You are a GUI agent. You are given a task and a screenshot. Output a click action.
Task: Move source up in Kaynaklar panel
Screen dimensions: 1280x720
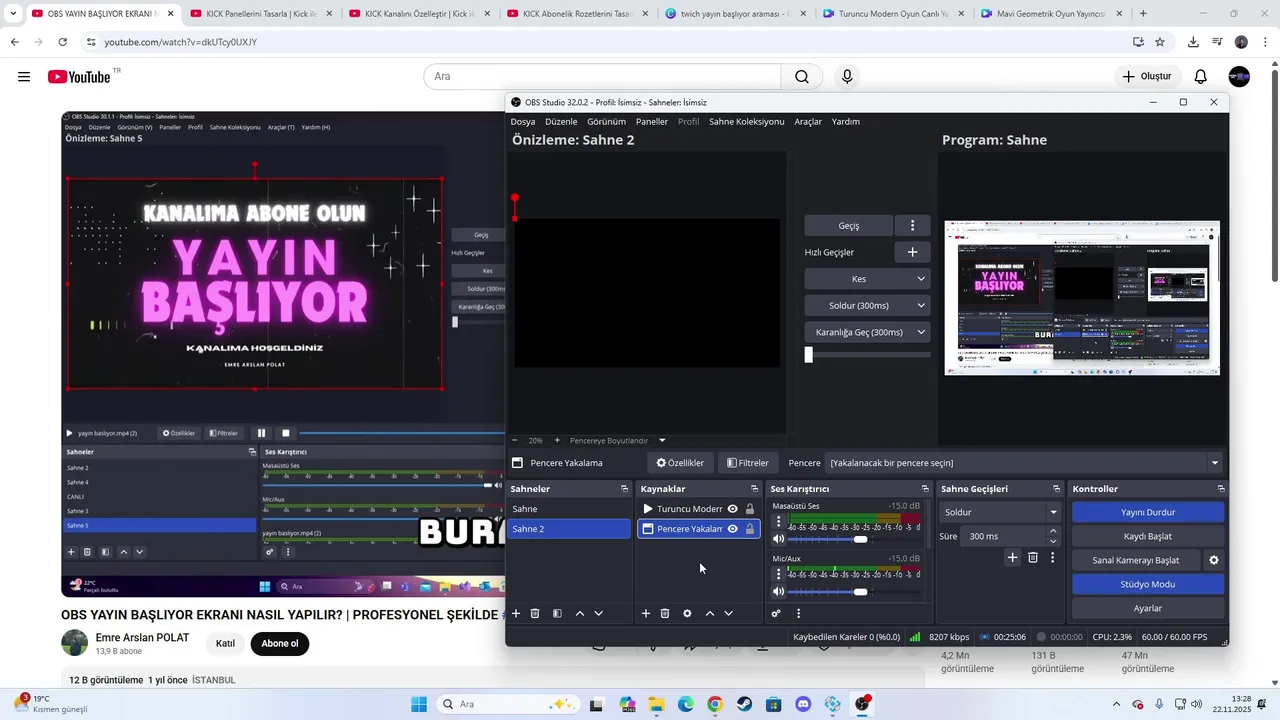coord(710,613)
